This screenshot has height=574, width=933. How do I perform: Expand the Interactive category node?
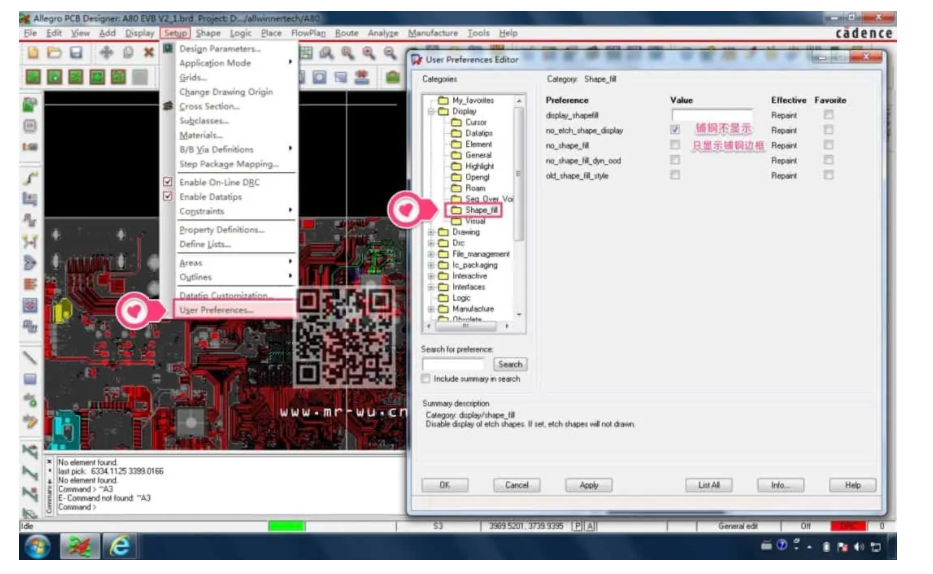[x=431, y=276]
